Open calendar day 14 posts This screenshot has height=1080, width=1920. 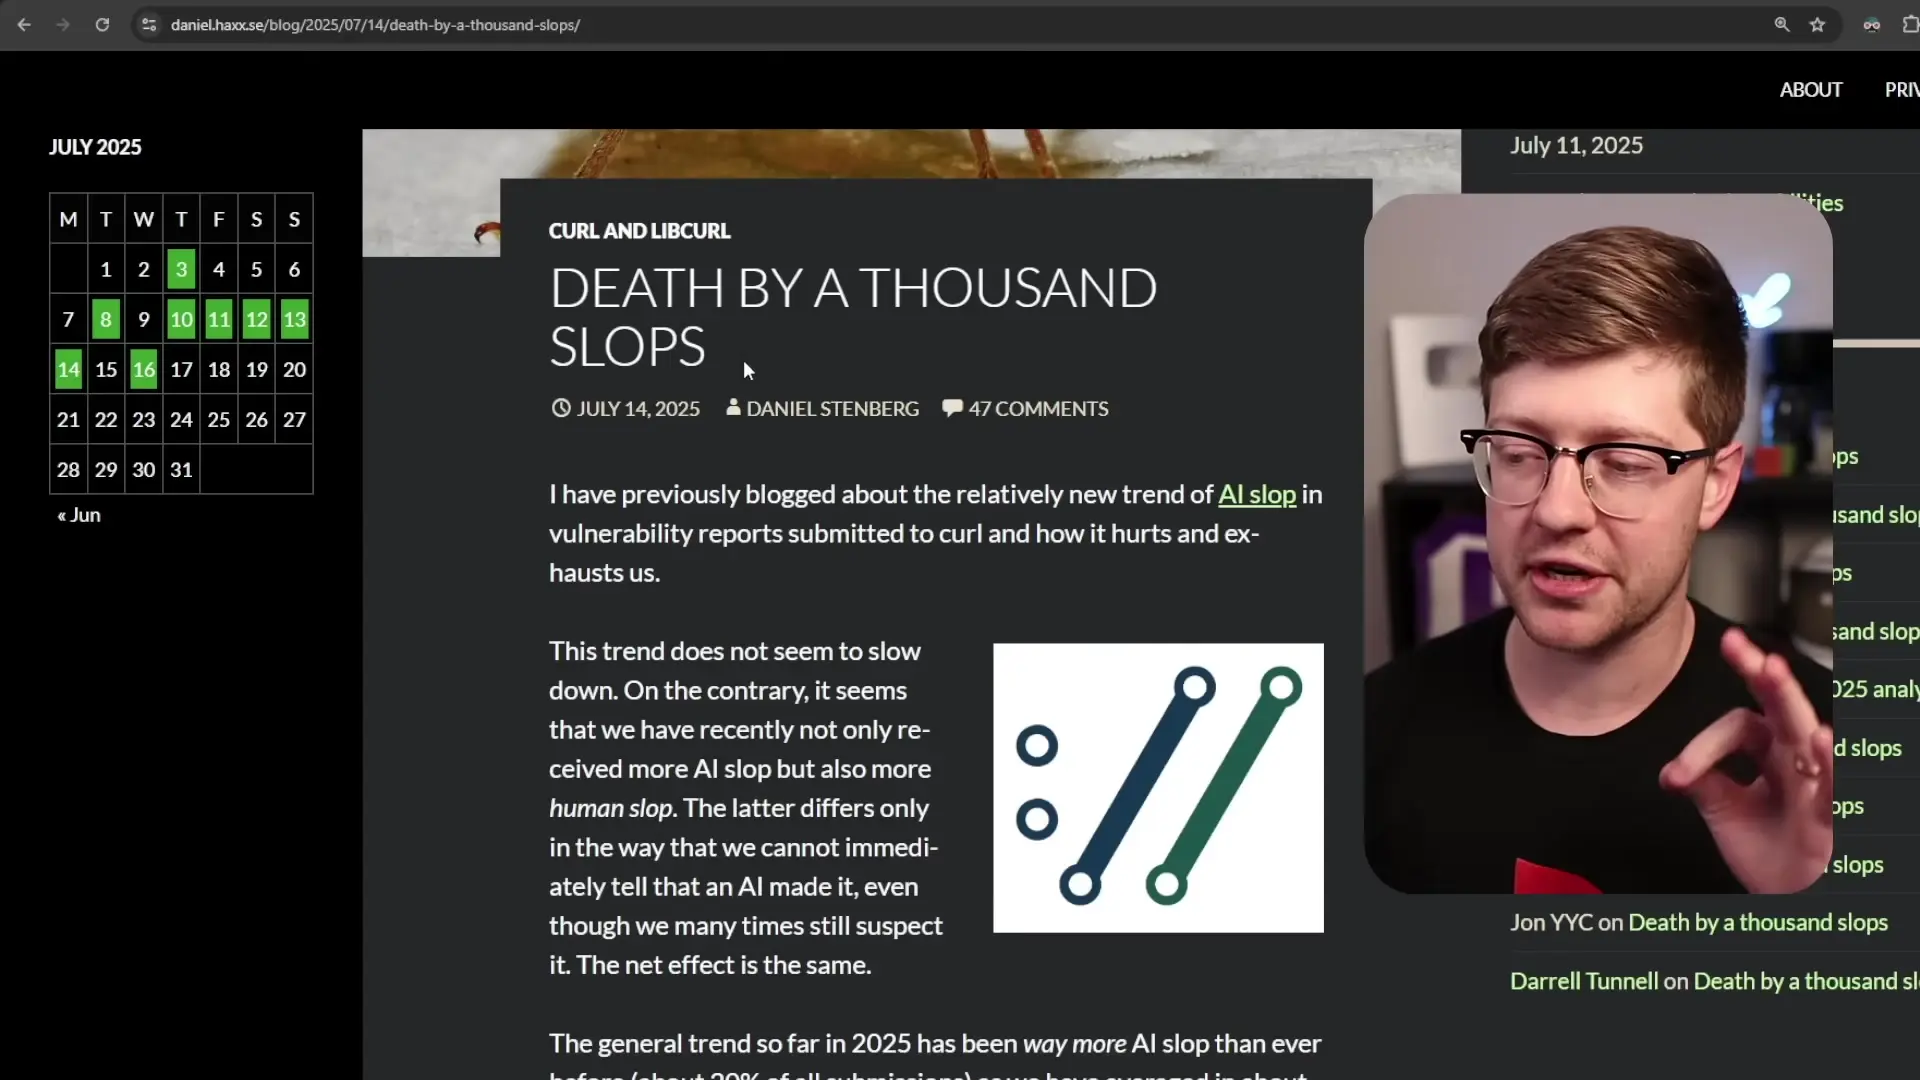(x=68, y=369)
